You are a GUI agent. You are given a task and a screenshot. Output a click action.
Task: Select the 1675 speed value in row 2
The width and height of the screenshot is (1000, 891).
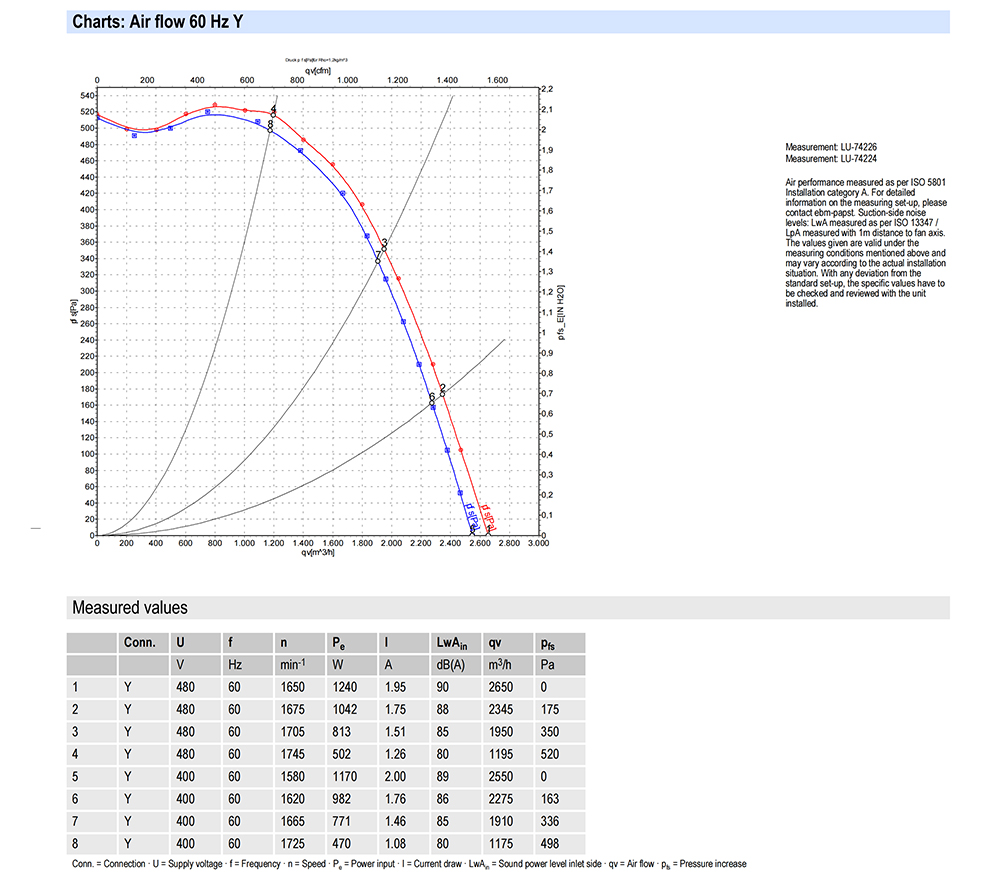292,710
